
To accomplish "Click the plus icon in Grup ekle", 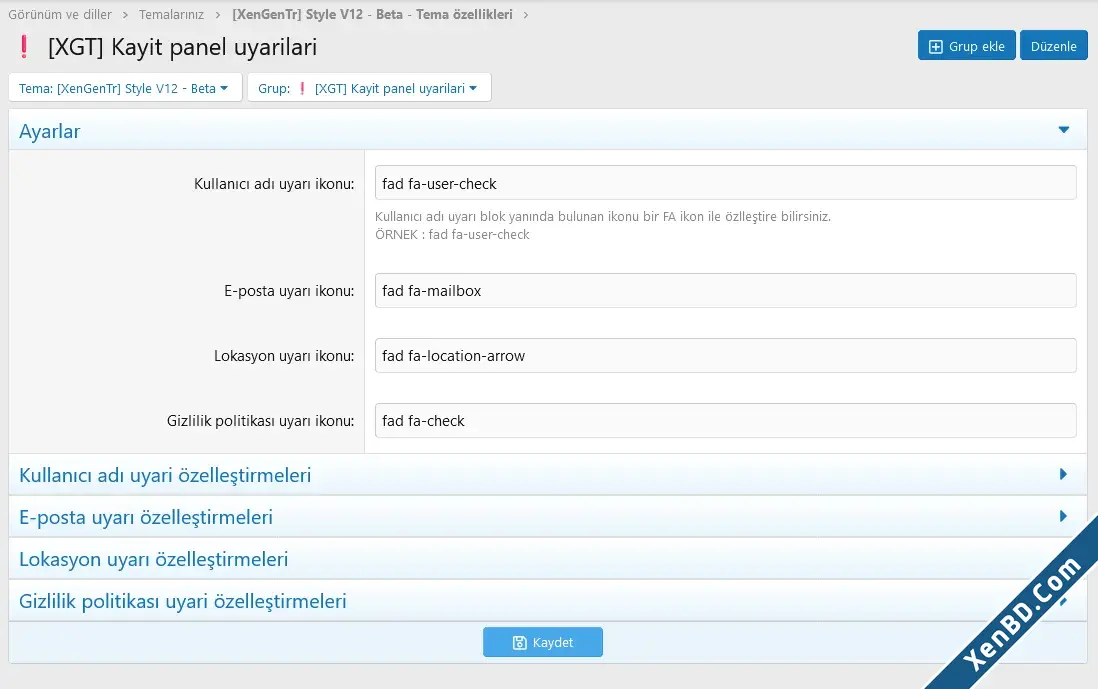I will click(x=936, y=46).
